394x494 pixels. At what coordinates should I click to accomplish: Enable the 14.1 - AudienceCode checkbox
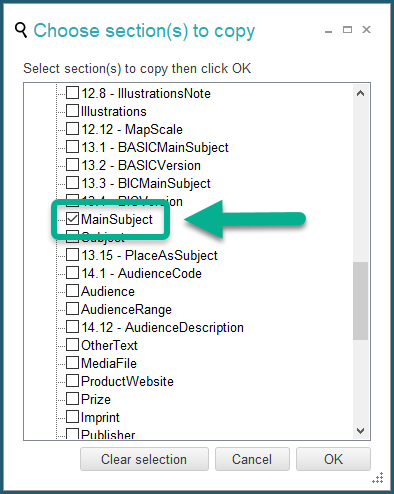72,273
